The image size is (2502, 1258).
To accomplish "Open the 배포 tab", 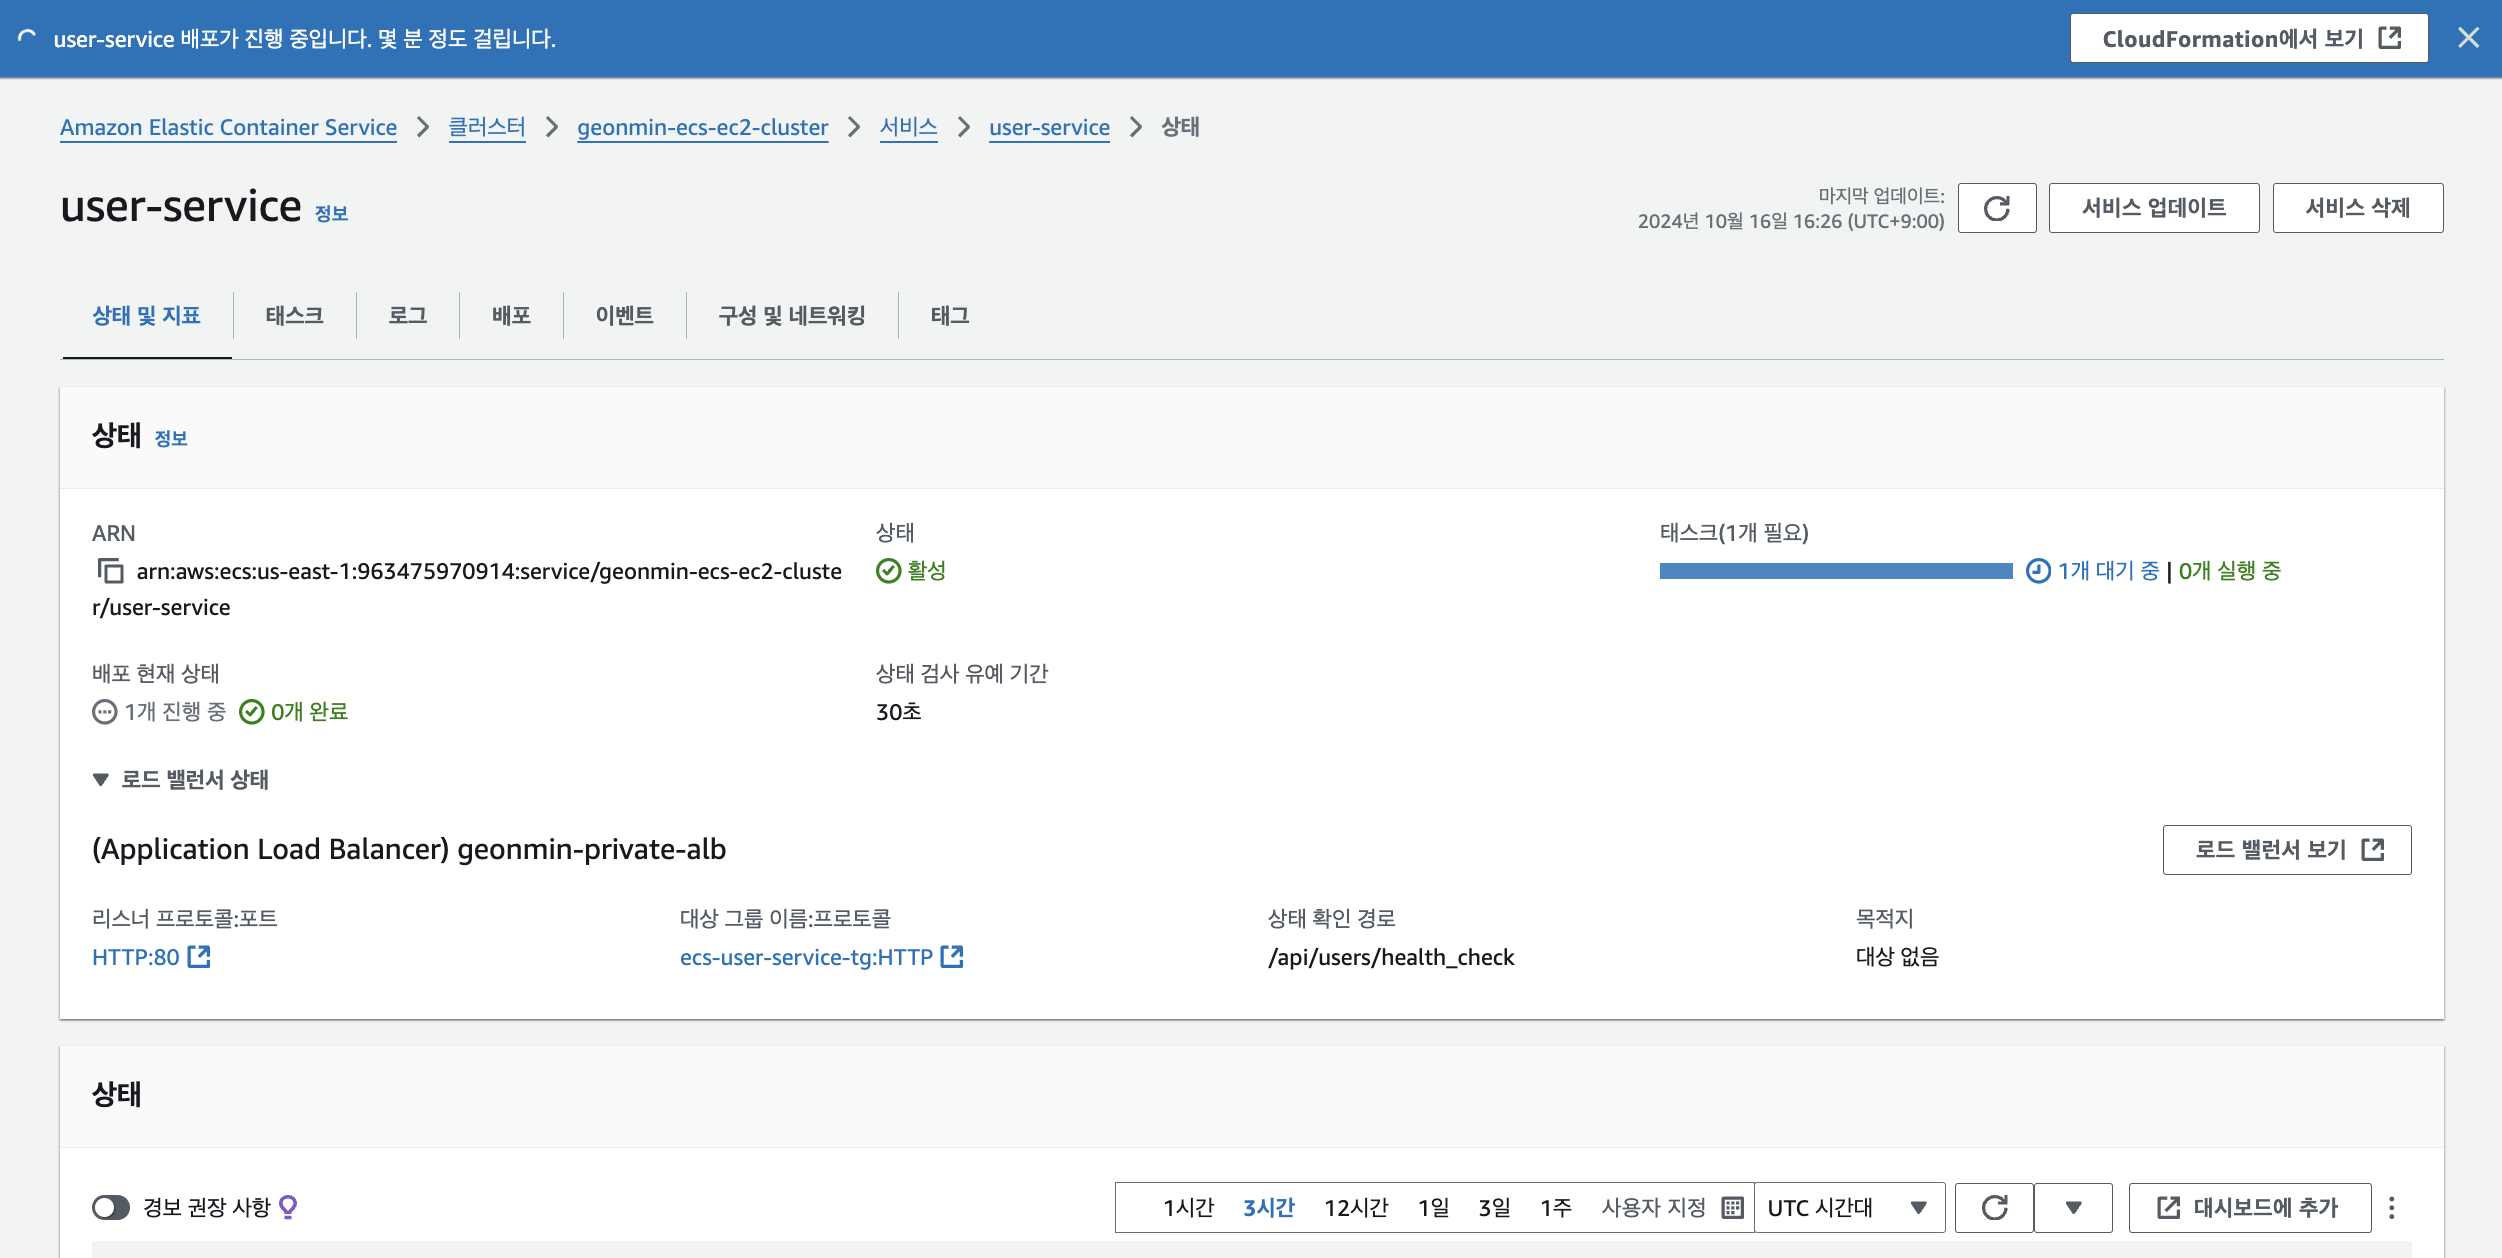I will (511, 316).
